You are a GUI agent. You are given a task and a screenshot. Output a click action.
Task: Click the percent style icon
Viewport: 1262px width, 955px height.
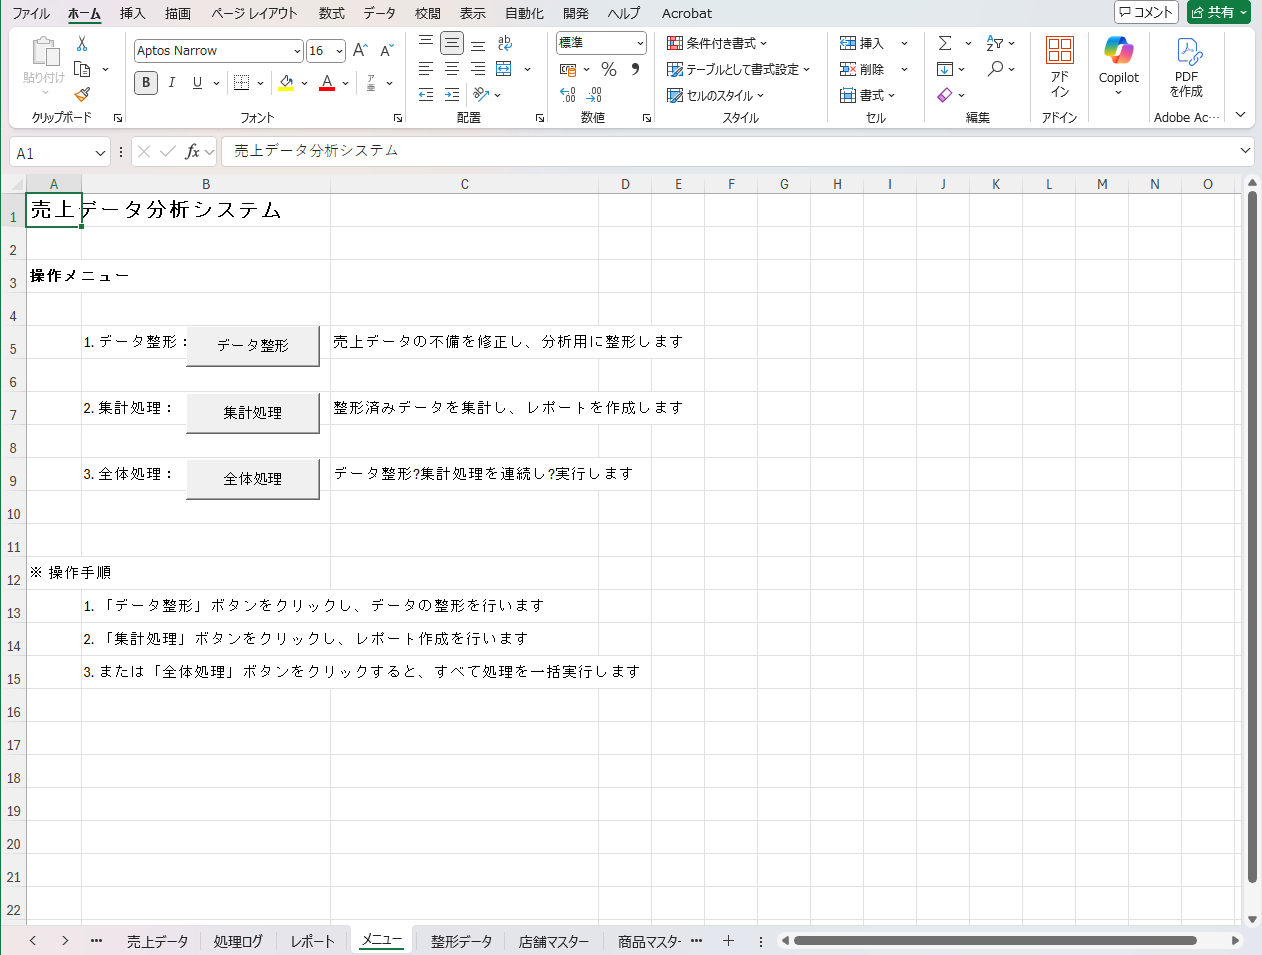607,69
